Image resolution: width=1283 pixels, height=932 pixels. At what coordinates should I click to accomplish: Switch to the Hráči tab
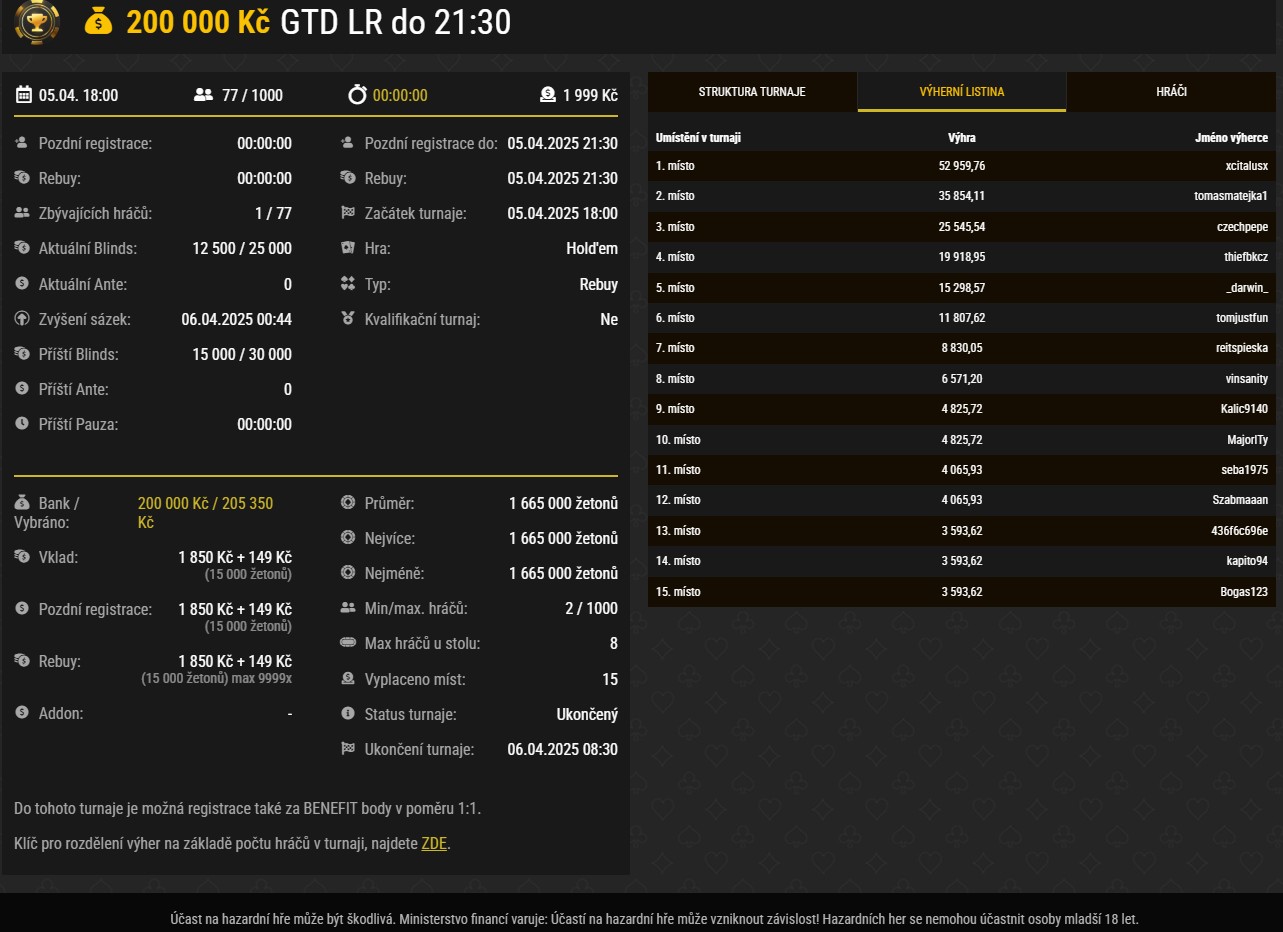pos(1171,92)
